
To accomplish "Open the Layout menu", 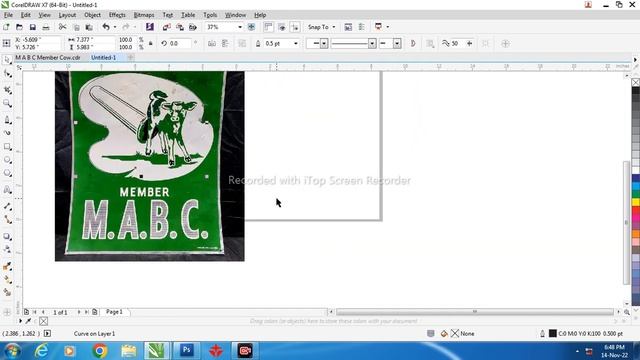I will pos(67,15).
